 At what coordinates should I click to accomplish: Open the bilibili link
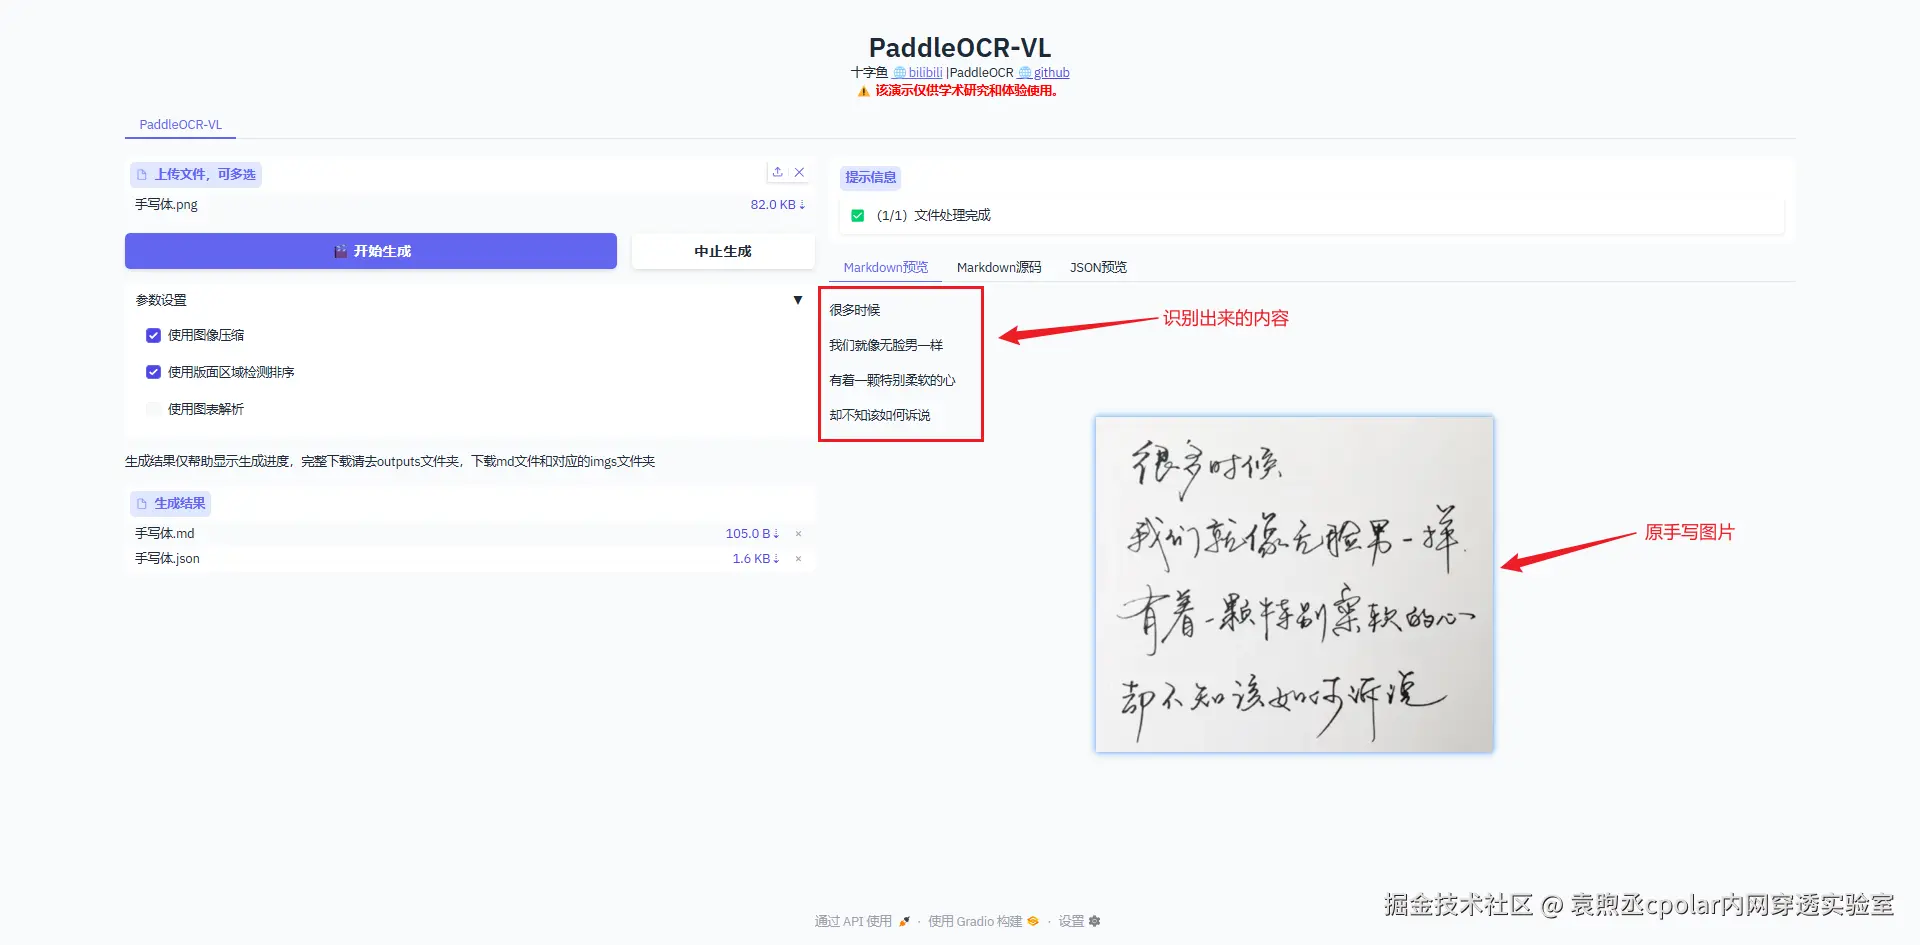pos(925,73)
